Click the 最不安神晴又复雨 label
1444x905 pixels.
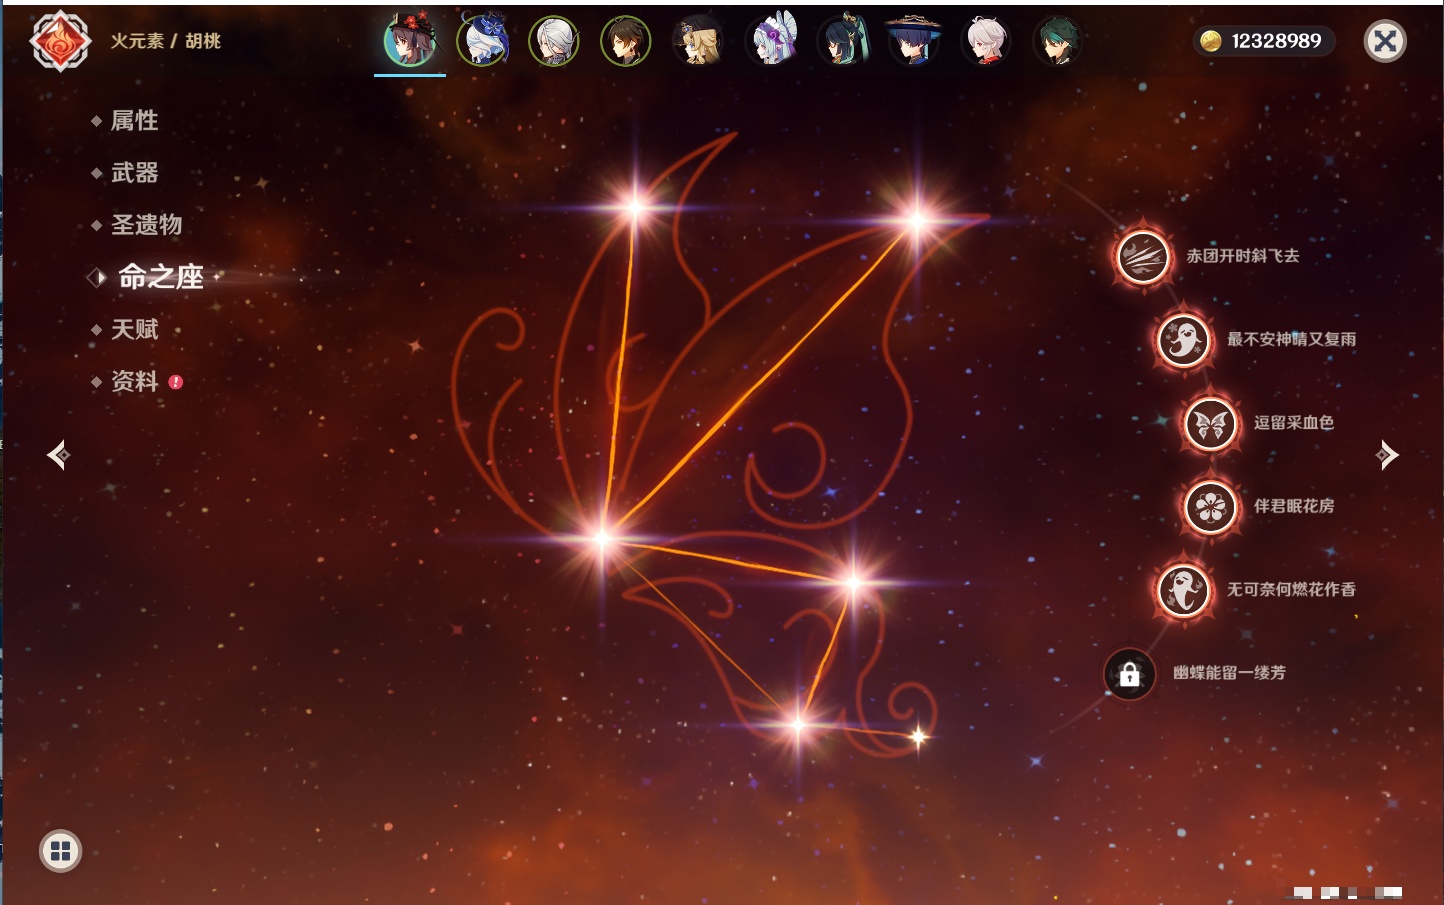pos(1292,340)
